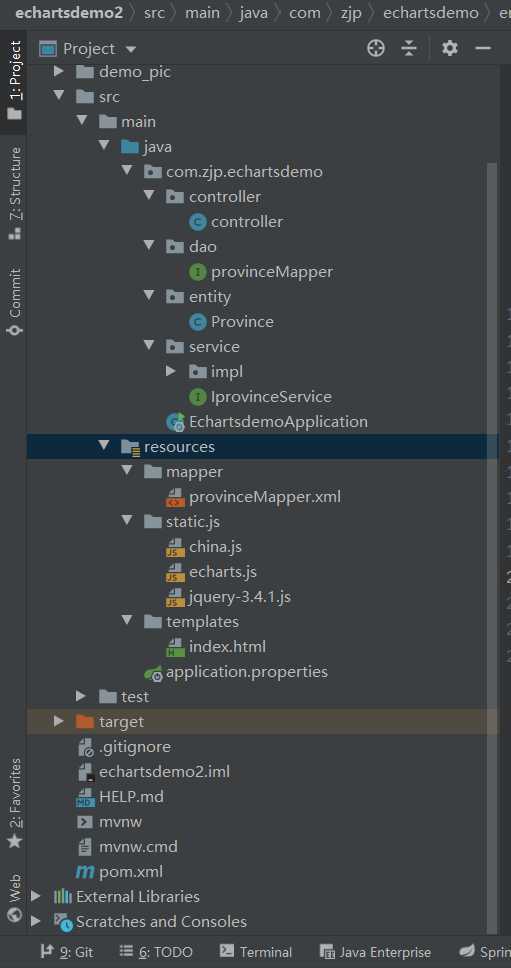The image size is (511, 968).
Task: Open the 6: TODO tool window
Action: point(156,952)
